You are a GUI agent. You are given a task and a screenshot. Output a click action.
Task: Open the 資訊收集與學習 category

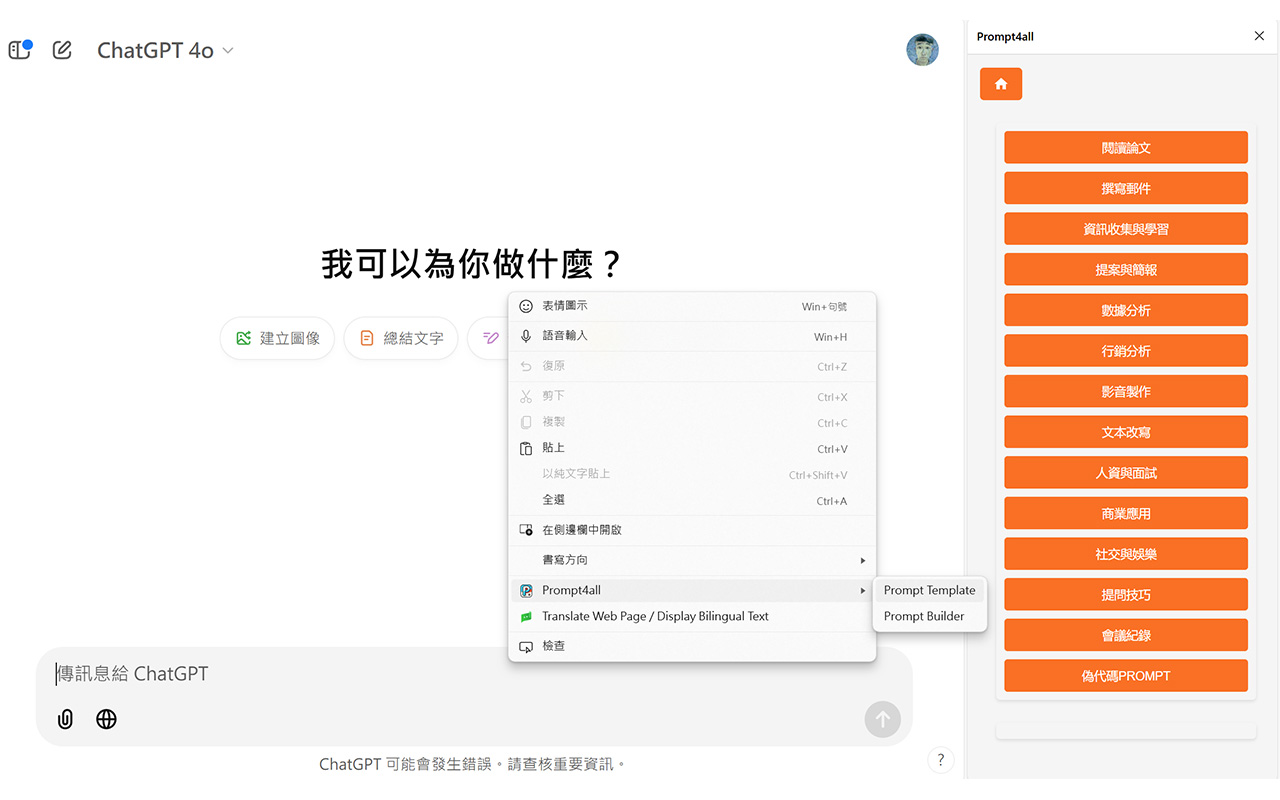(1126, 229)
